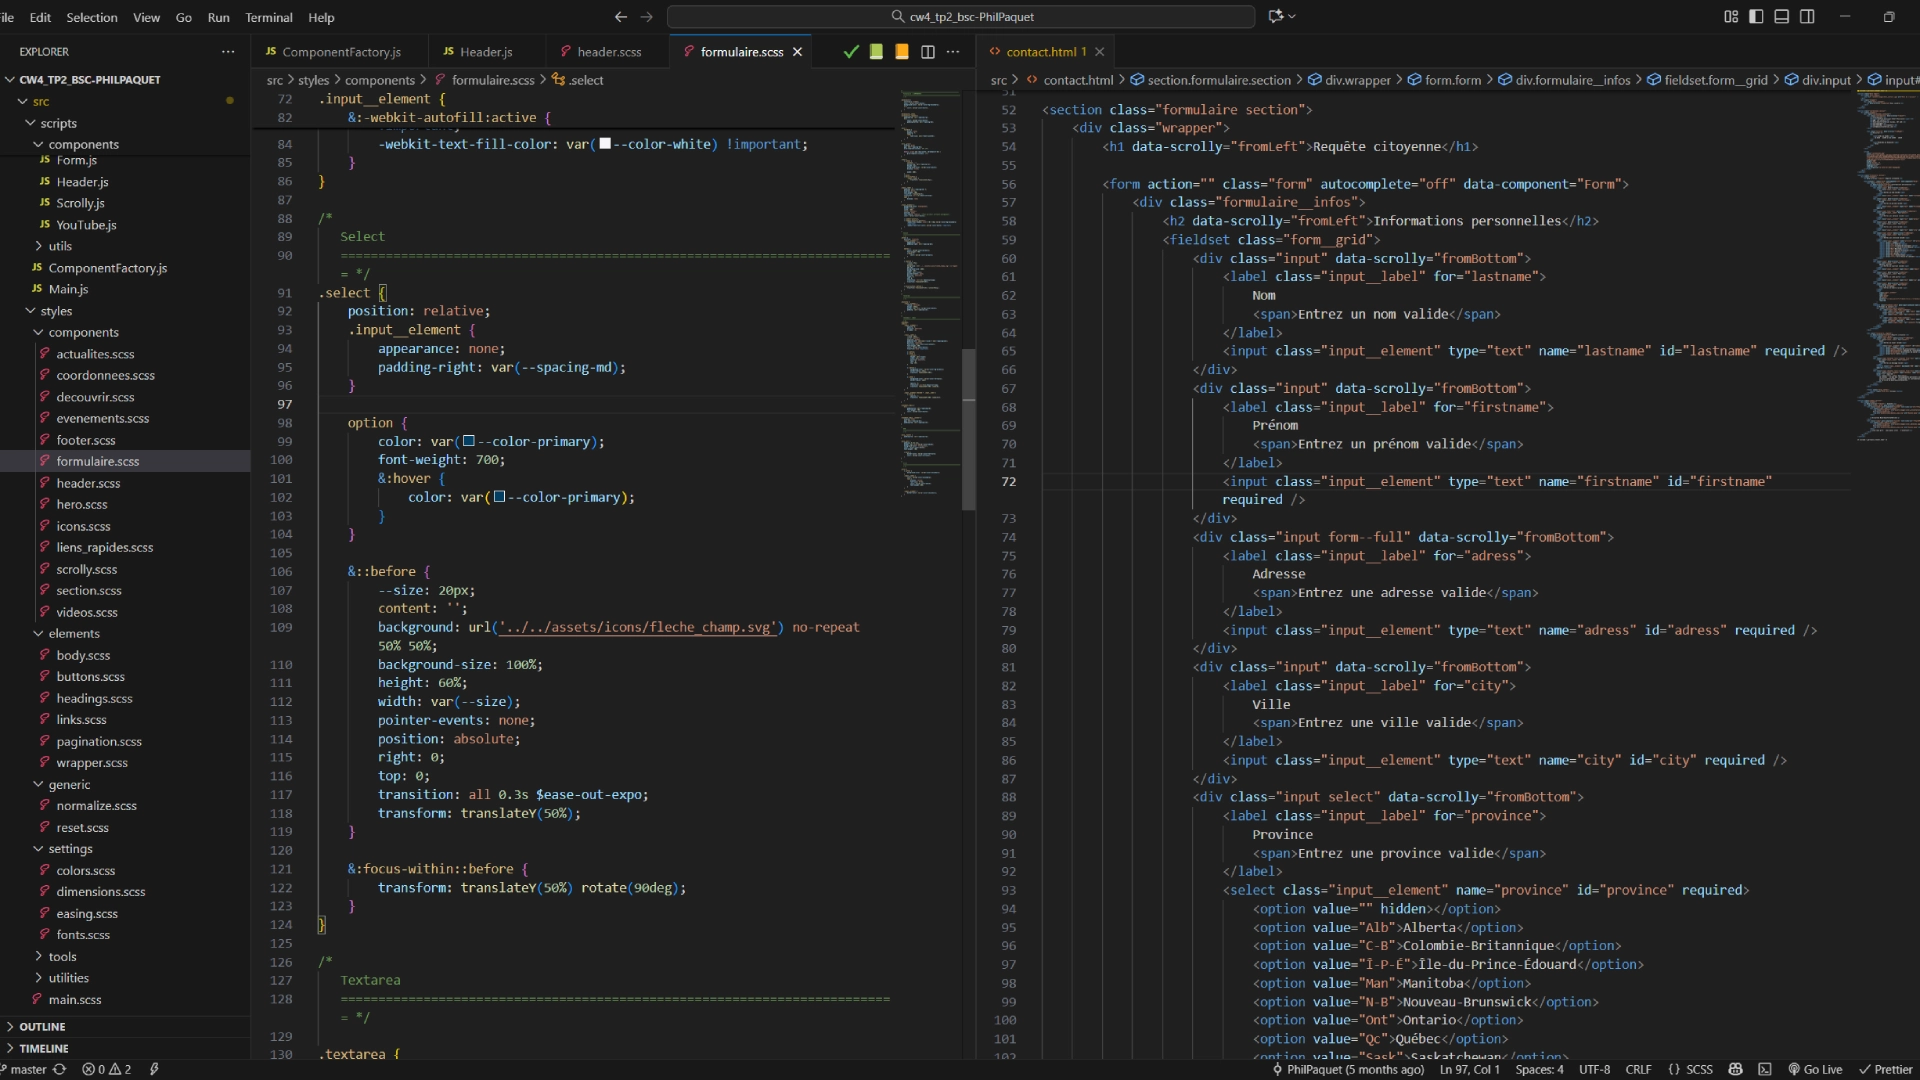
Task: Click the plug icon in the status bar
Action: click(x=154, y=1069)
